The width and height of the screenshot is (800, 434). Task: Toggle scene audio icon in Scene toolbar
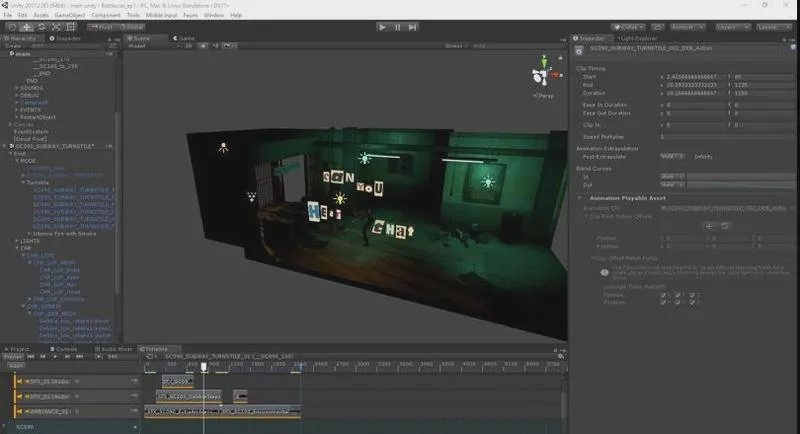215,46
